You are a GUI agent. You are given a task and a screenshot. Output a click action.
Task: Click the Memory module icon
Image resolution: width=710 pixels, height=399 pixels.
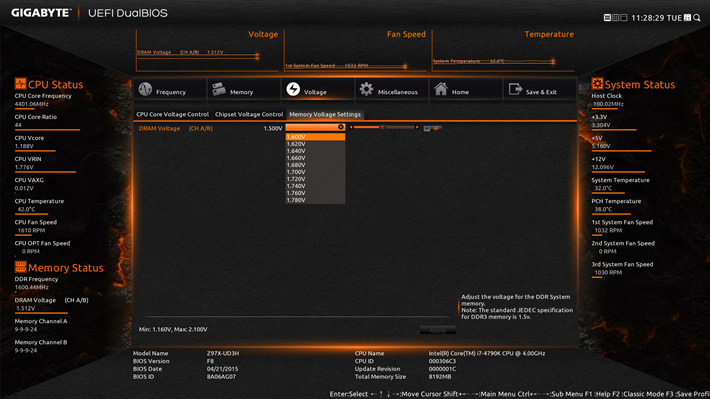point(219,89)
